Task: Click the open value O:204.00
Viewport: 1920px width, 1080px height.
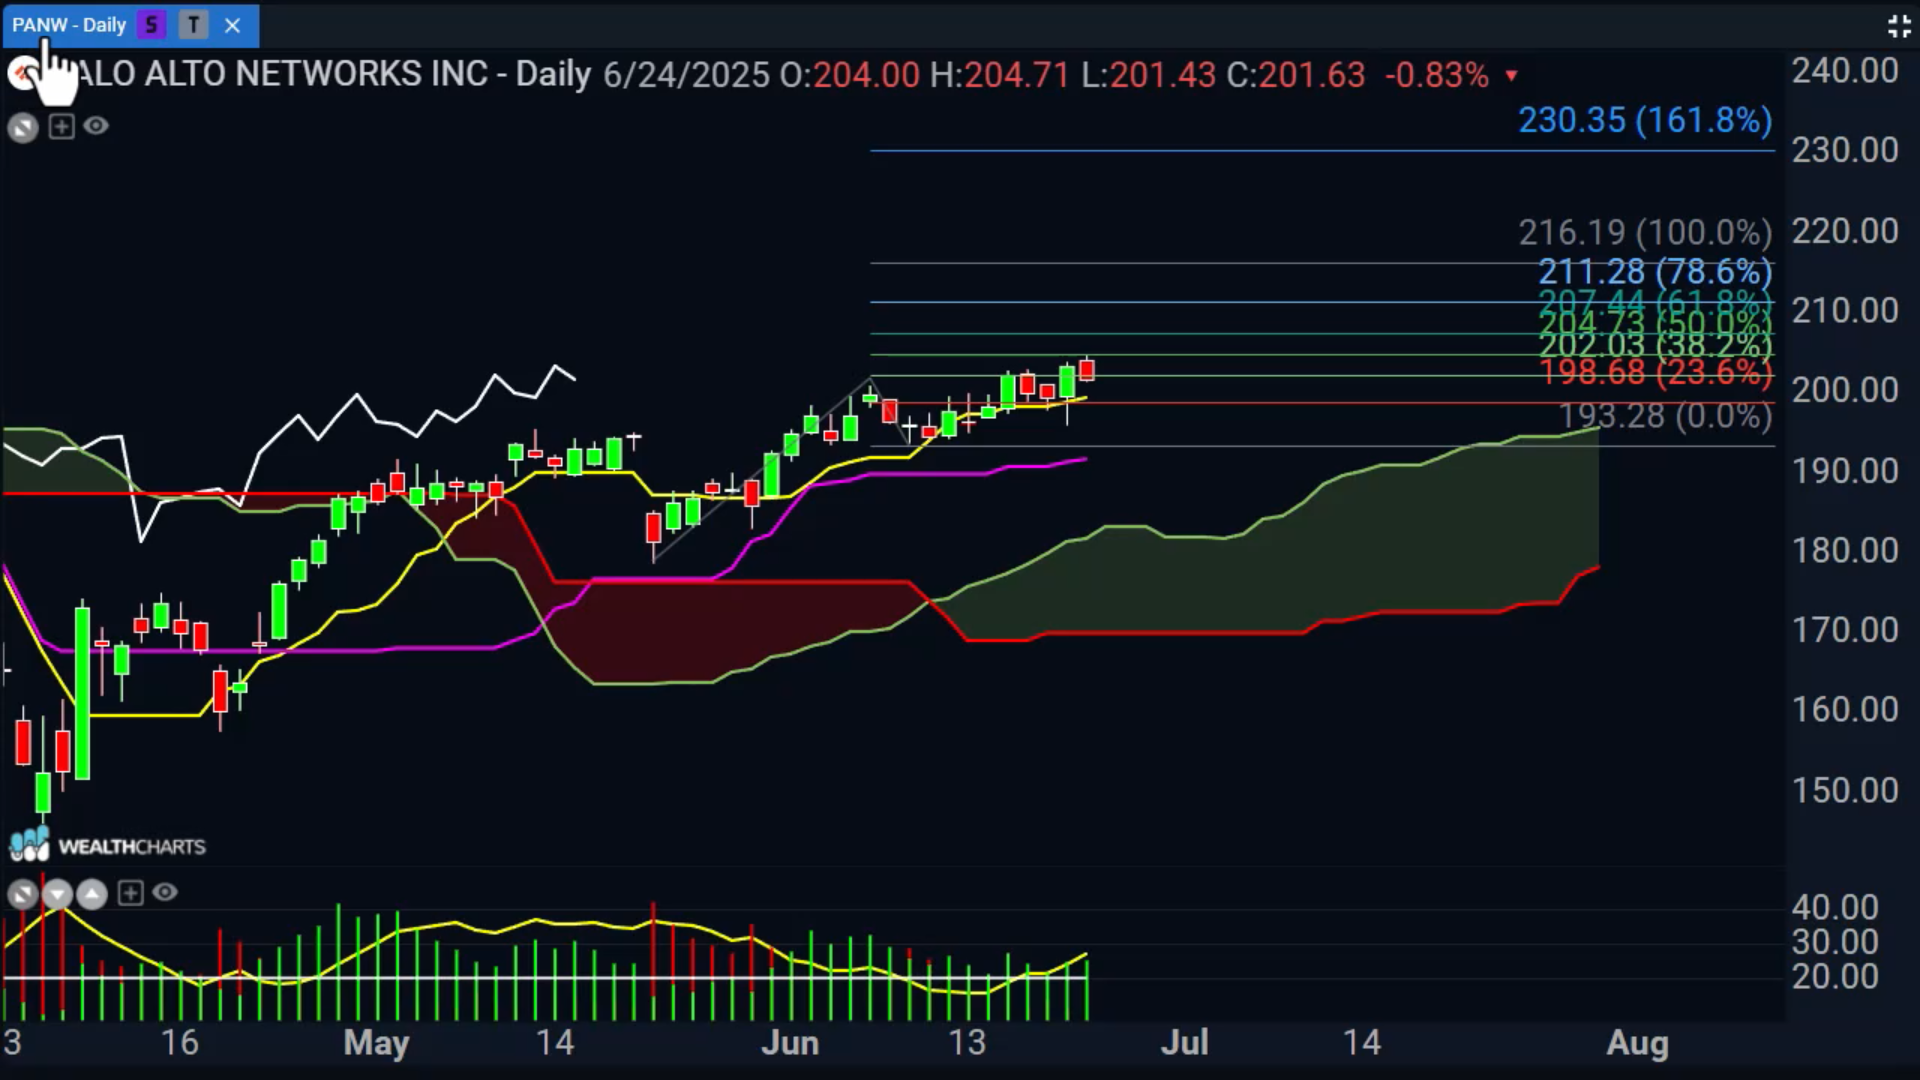Action: 849,75
